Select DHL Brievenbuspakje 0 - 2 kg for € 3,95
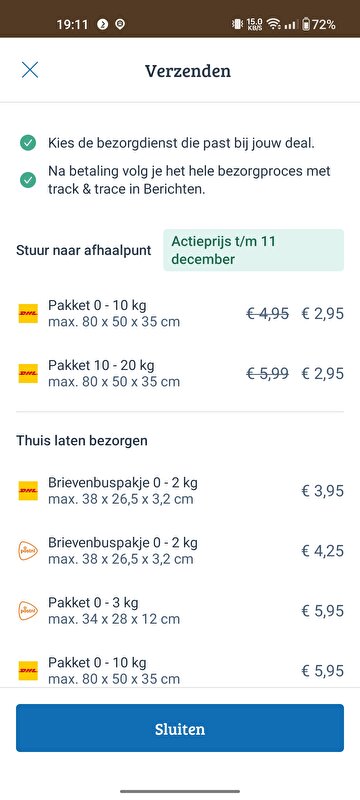360x800 pixels. (180, 491)
